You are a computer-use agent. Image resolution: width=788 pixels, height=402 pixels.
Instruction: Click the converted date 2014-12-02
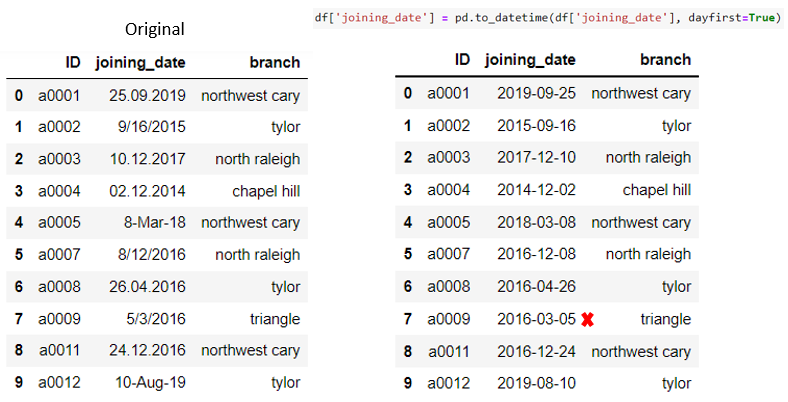[536, 189]
